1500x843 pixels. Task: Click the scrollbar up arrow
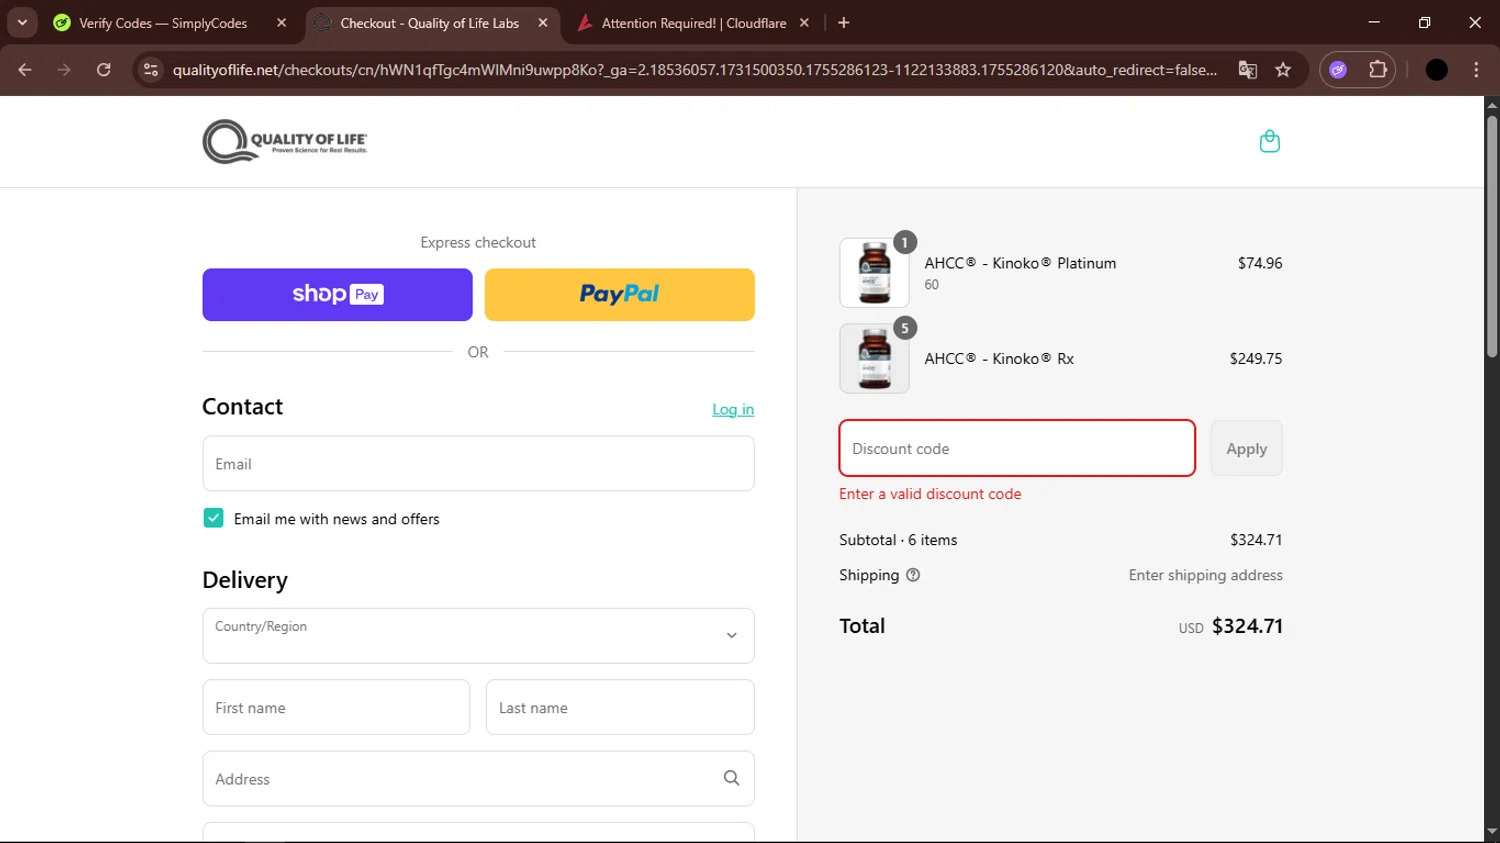point(1492,105)
